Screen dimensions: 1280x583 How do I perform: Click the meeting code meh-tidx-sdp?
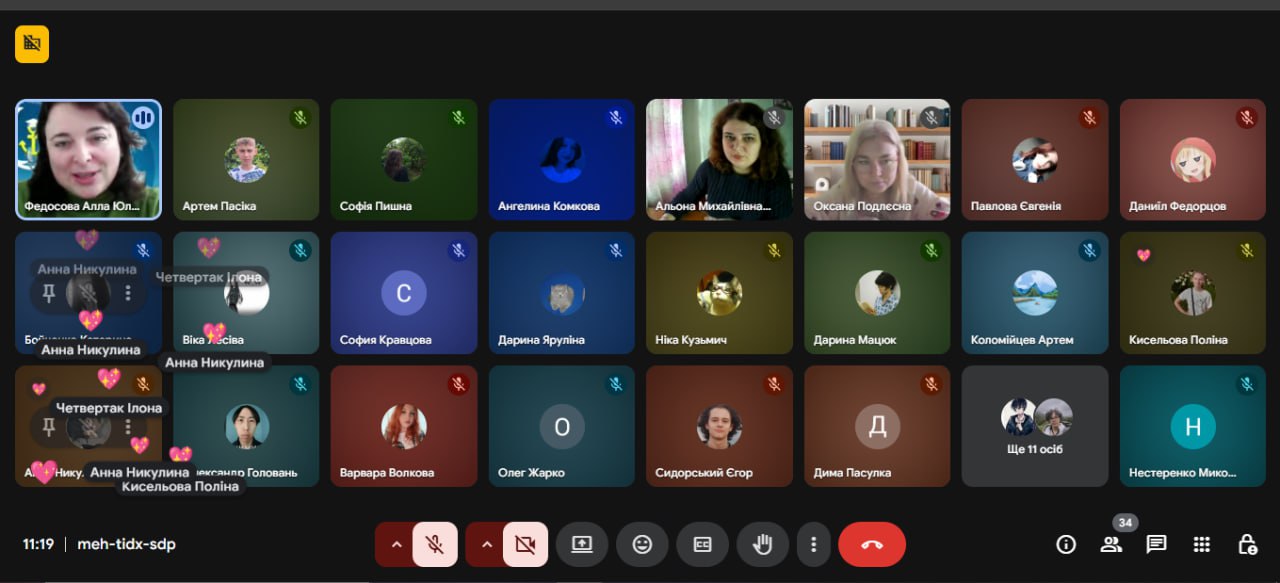point(126,545)
